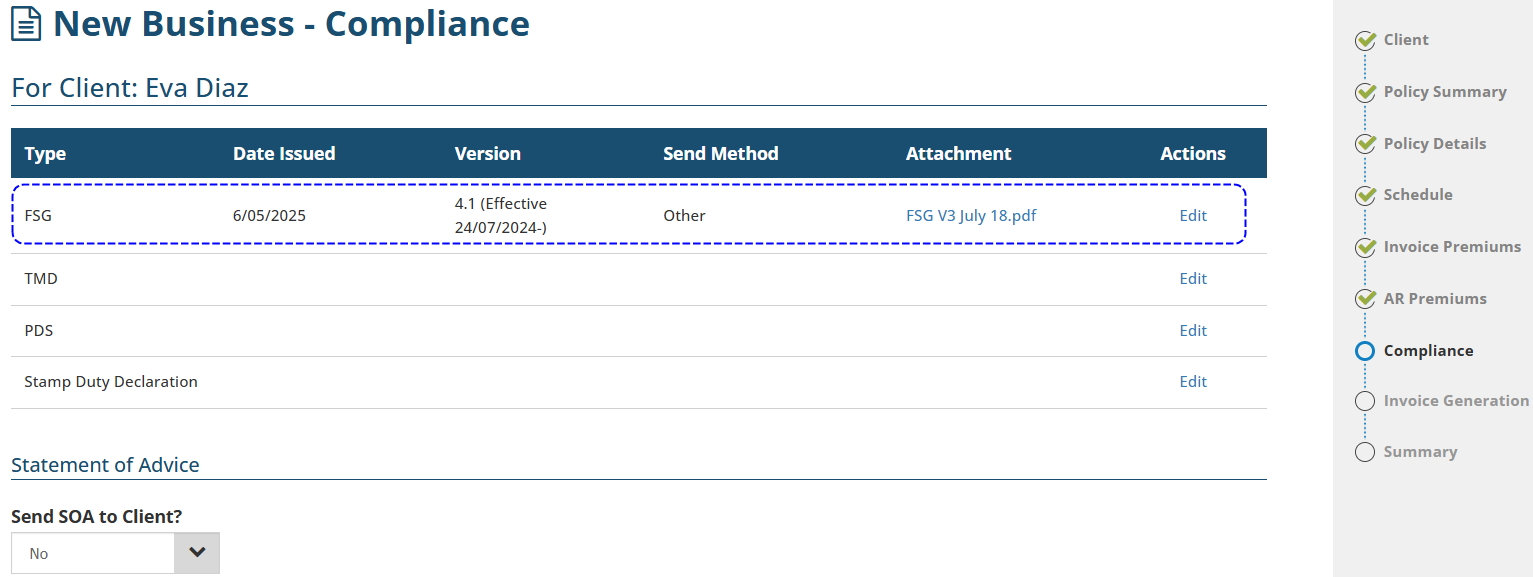Image resolution: width=1533 pixels, height=577 pixels.
Task: Open the FSG V3 July 18.pdf attachment
Action: tap(970, 216)
